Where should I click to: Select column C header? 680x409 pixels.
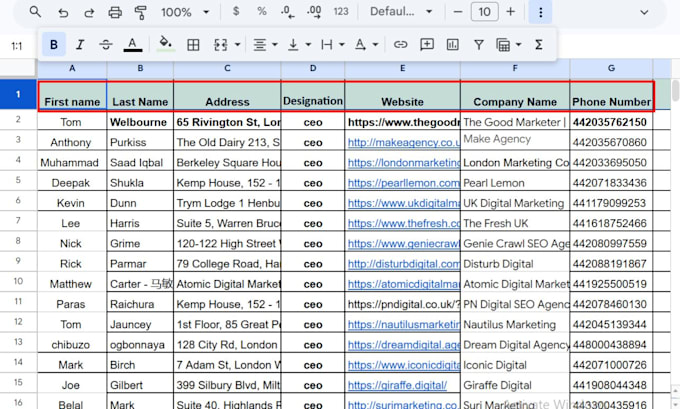pos(227,68)
